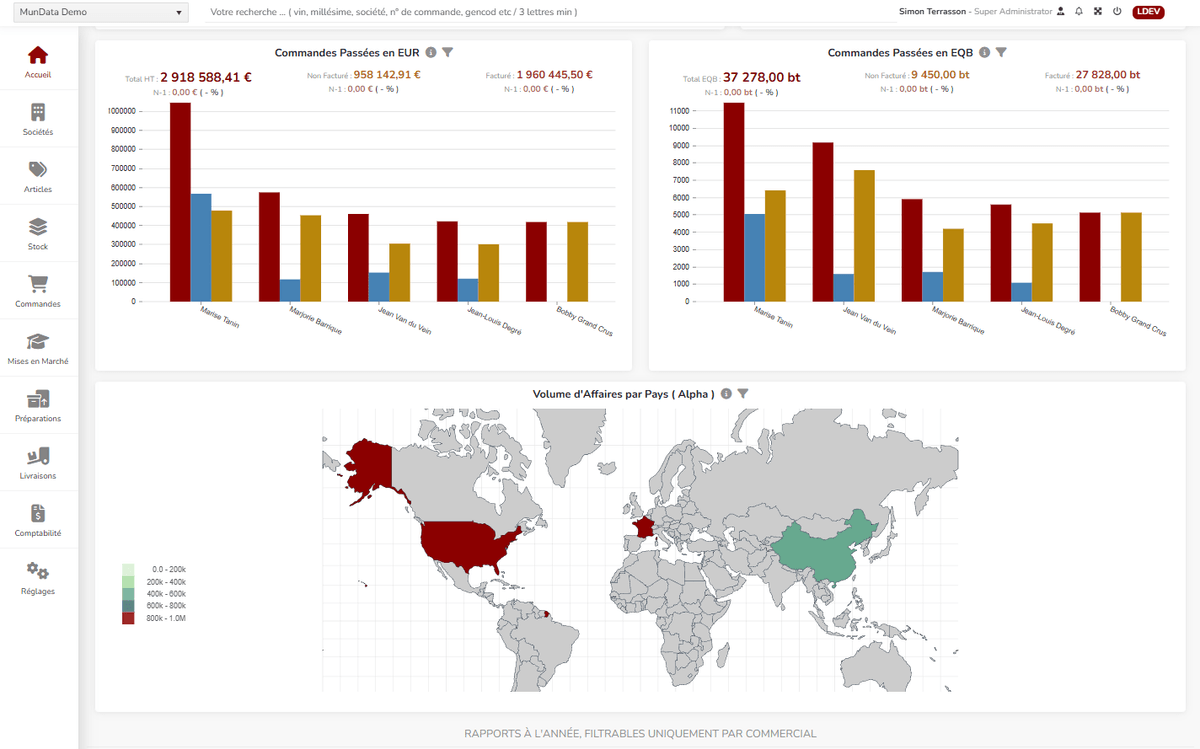
Task: Navigate to Mises en Marché
Action: pos(38,348)
